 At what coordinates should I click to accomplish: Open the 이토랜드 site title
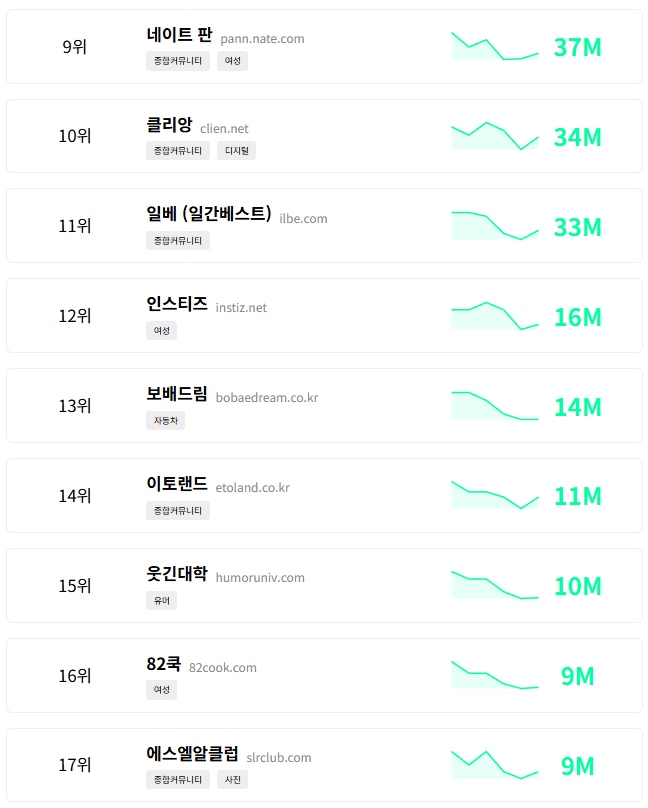click(176, 485)
